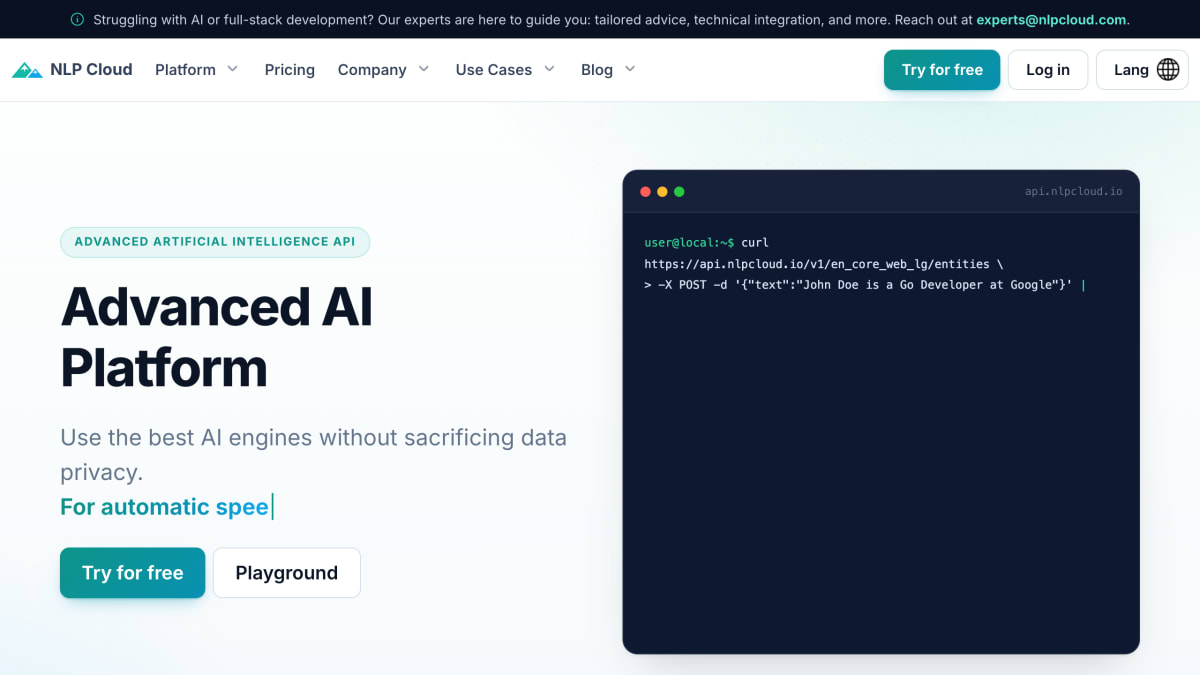Screen dimensions: 1200x675
Task: Expand the Company menu chevron
Action: pyautogui.click(x=424, y=69)
